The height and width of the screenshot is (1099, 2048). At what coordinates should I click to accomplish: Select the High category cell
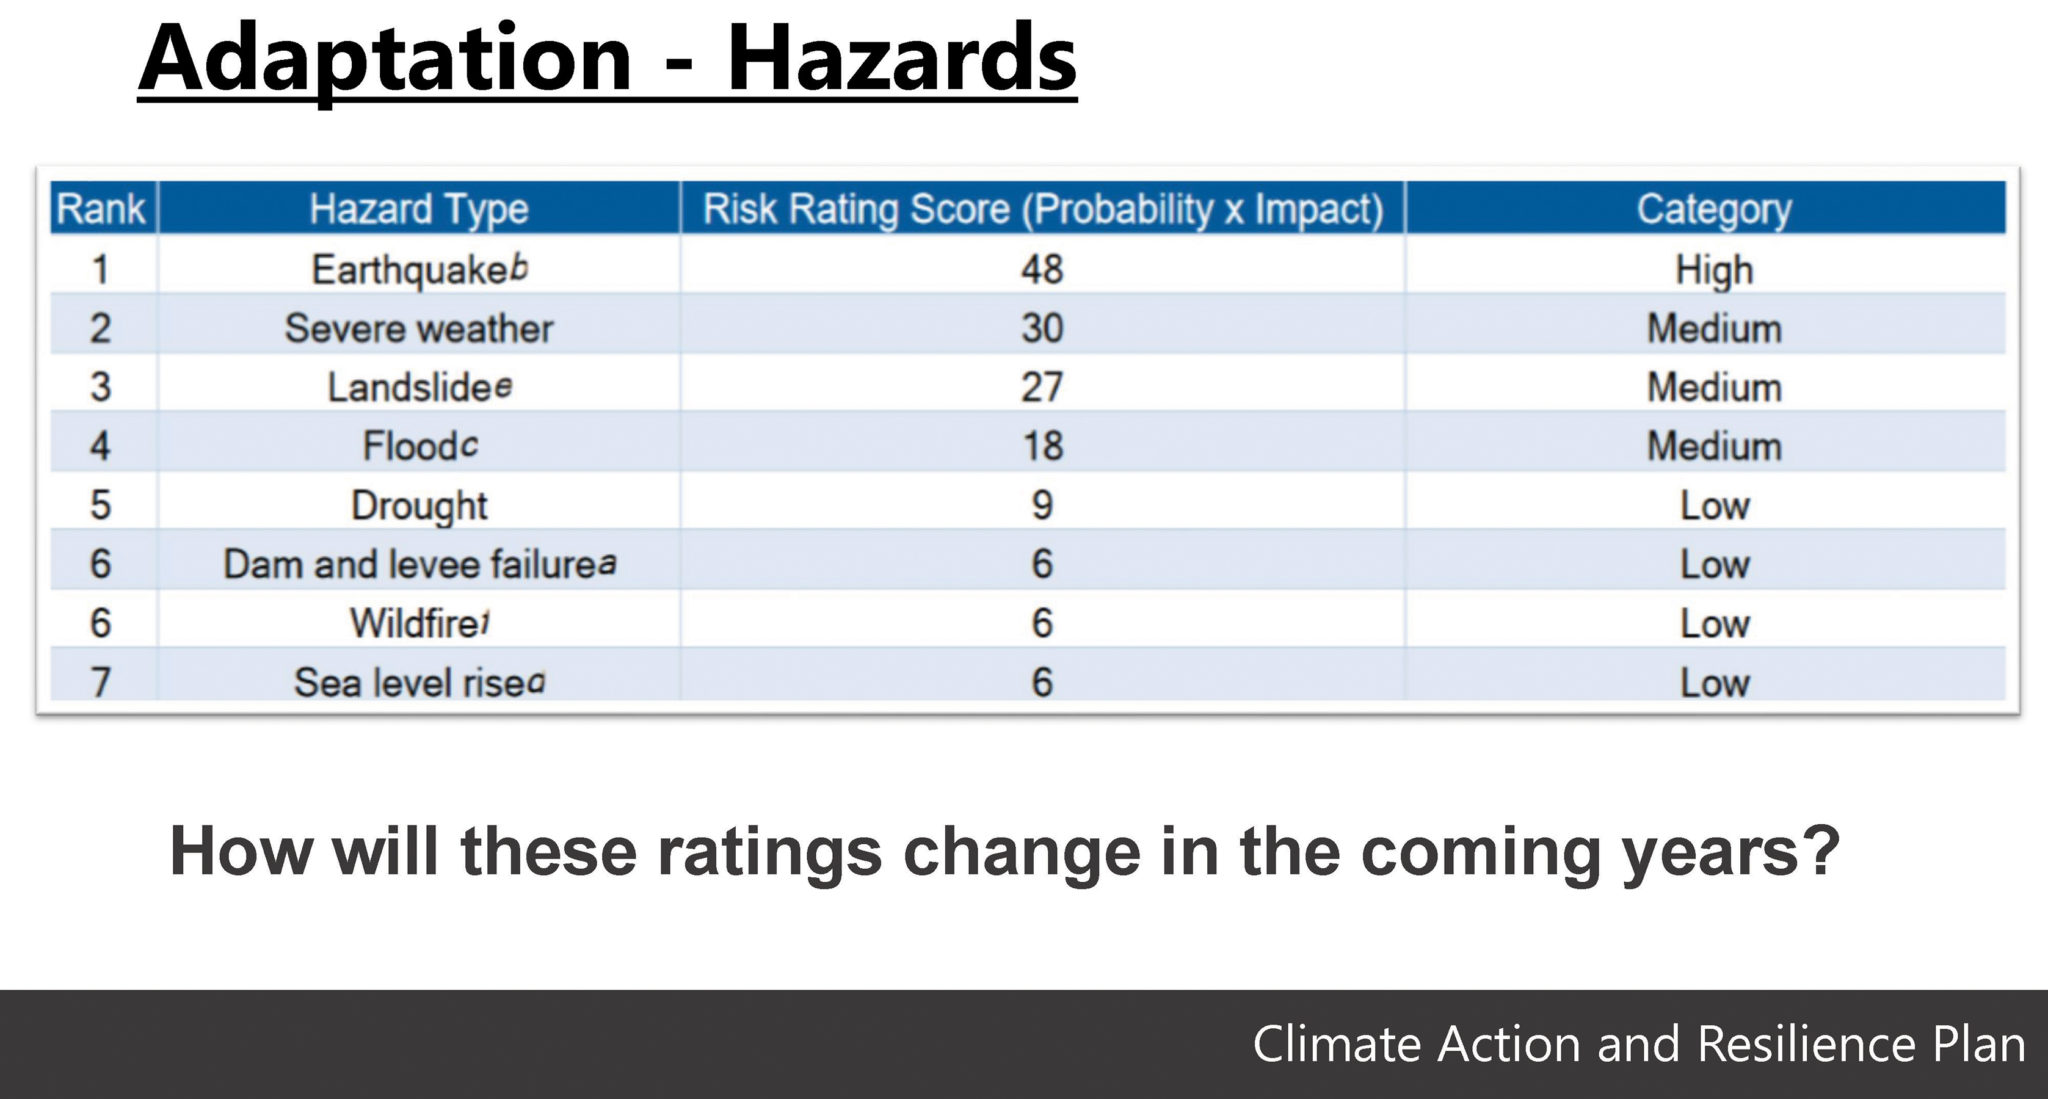pos(1713,269)
